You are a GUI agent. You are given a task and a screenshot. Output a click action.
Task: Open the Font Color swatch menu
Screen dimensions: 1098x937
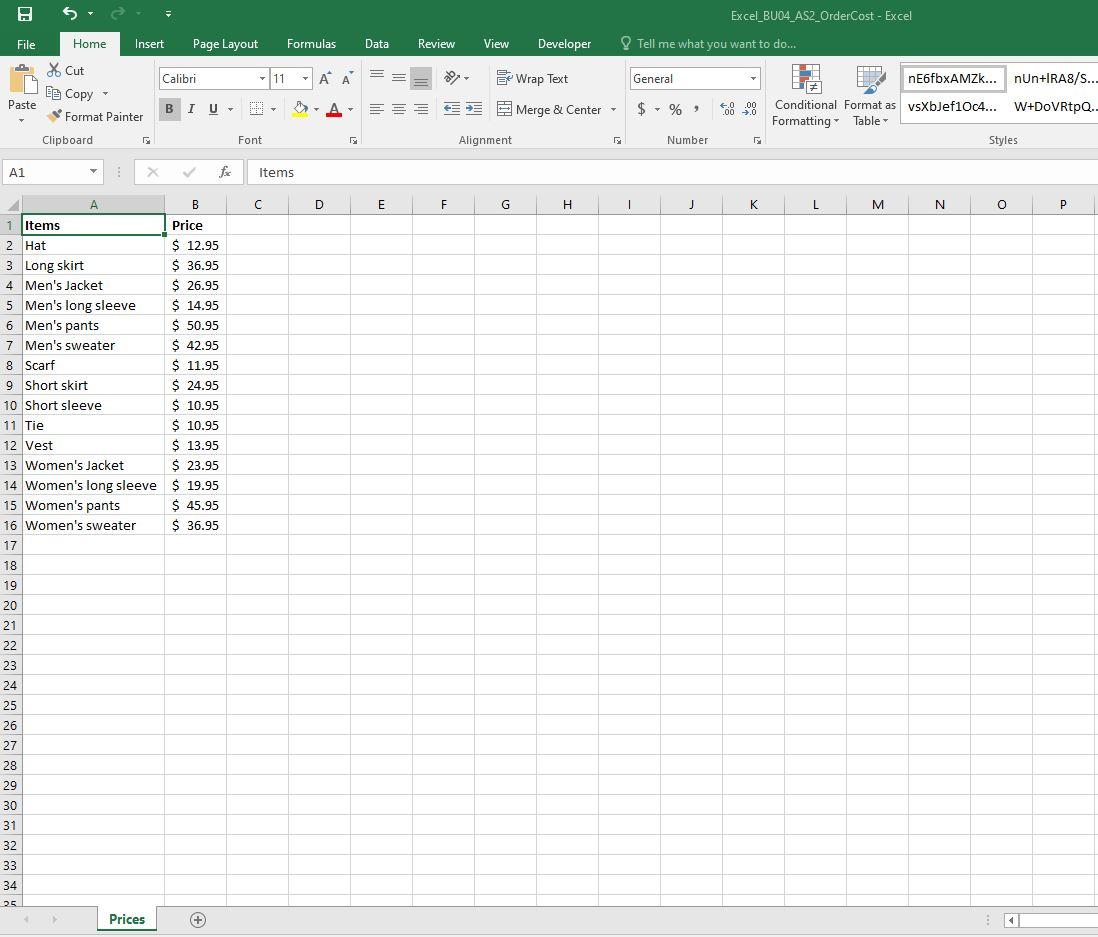coord(349,109)
